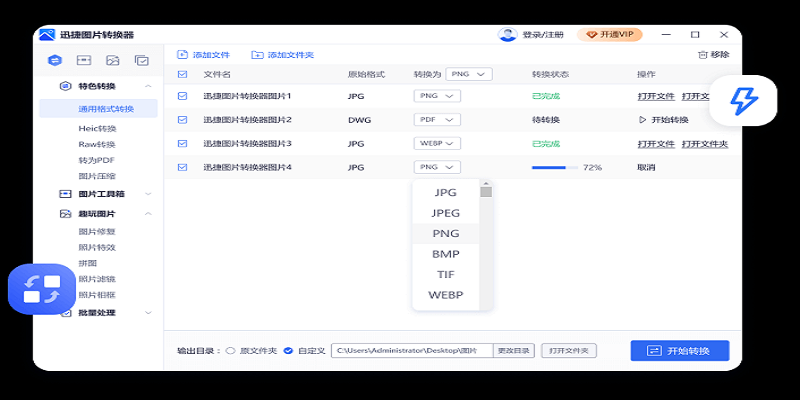Close the PNG format dropdown for 图片4

click(437, 167)
